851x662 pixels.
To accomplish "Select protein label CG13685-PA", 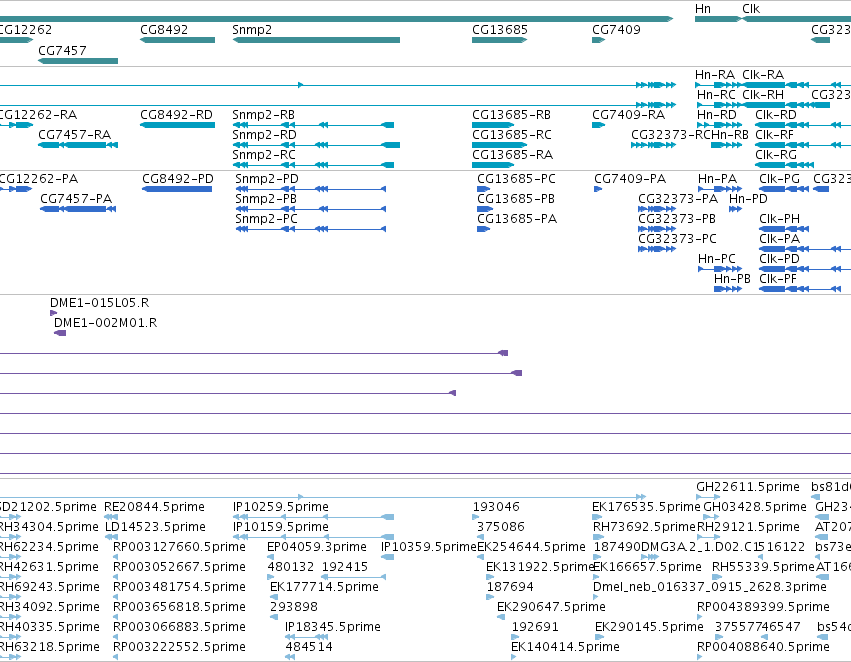I will [x=517, y=219].
